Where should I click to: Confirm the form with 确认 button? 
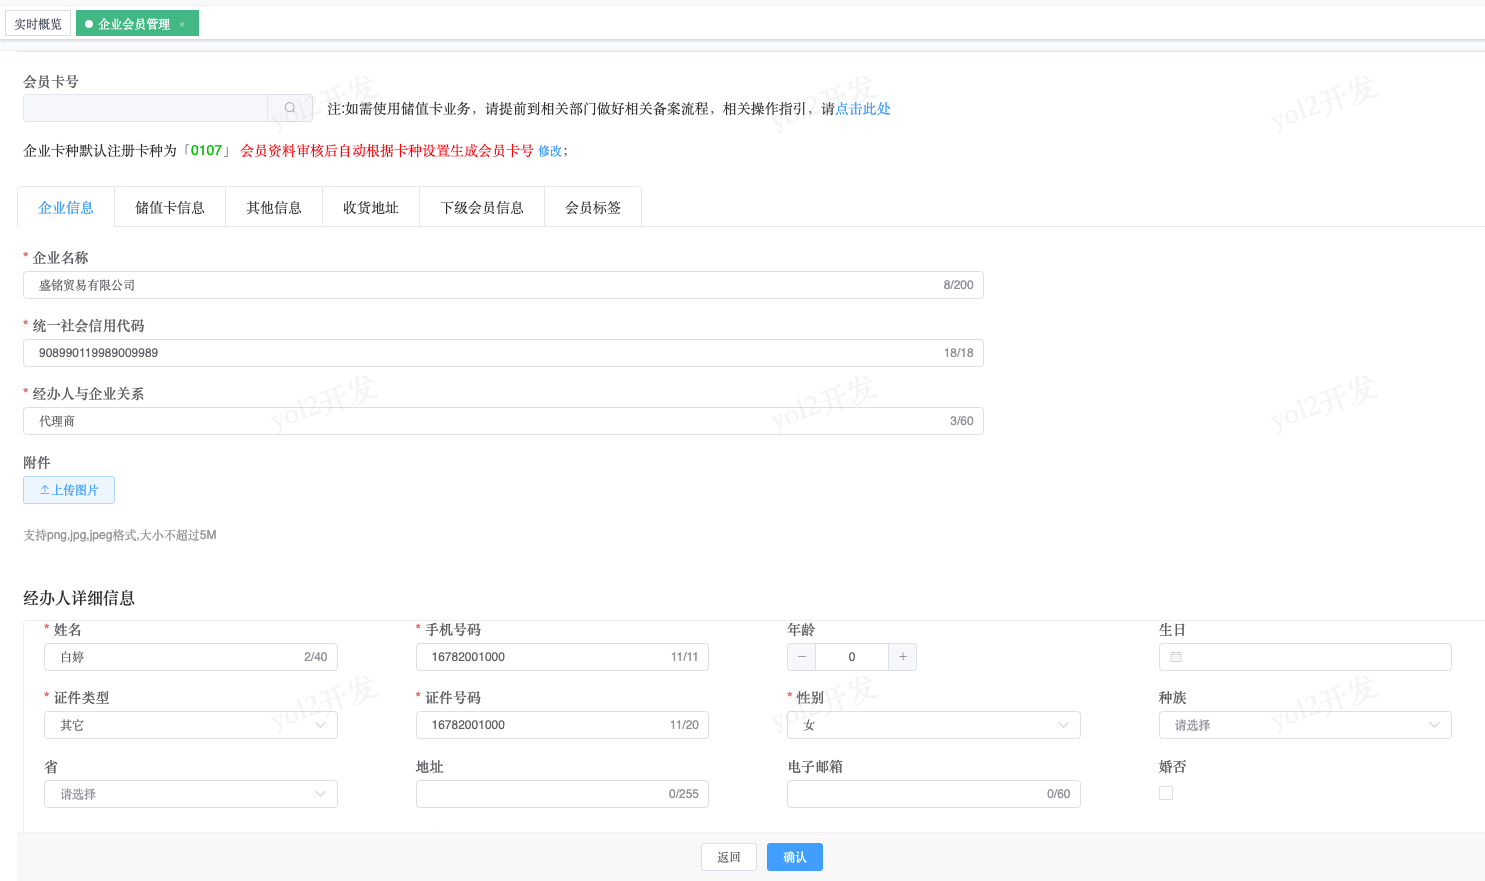[x=795, y=857]
